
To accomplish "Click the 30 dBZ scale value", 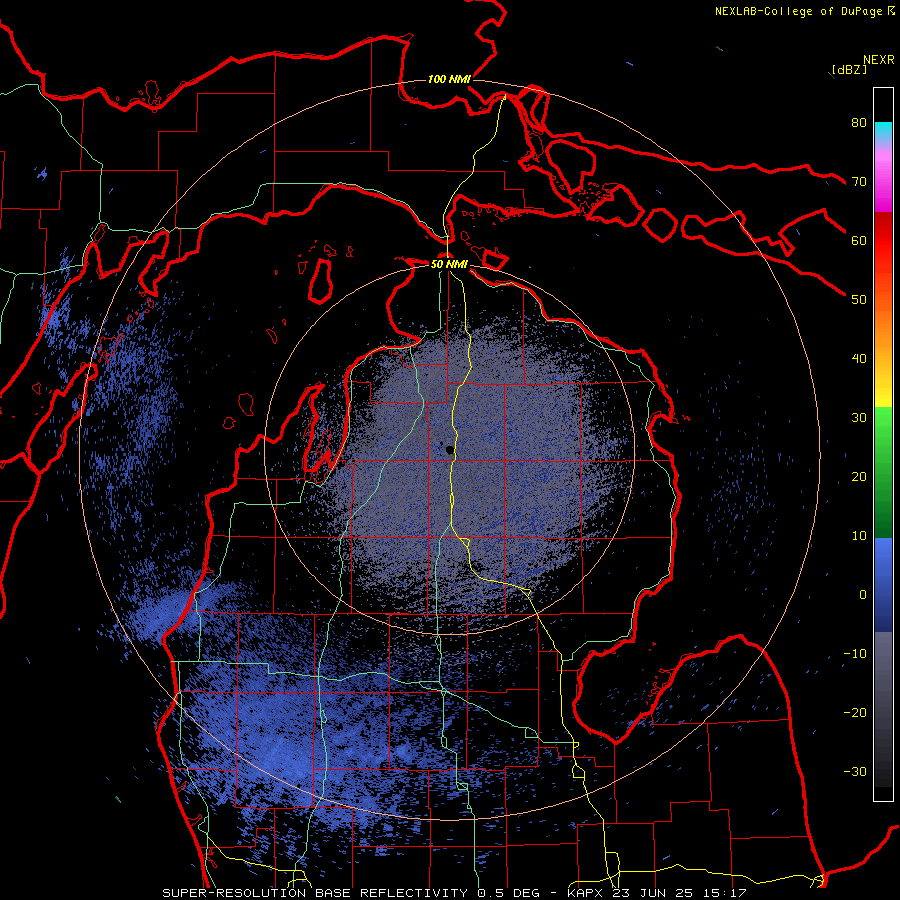I will [859, 418].
